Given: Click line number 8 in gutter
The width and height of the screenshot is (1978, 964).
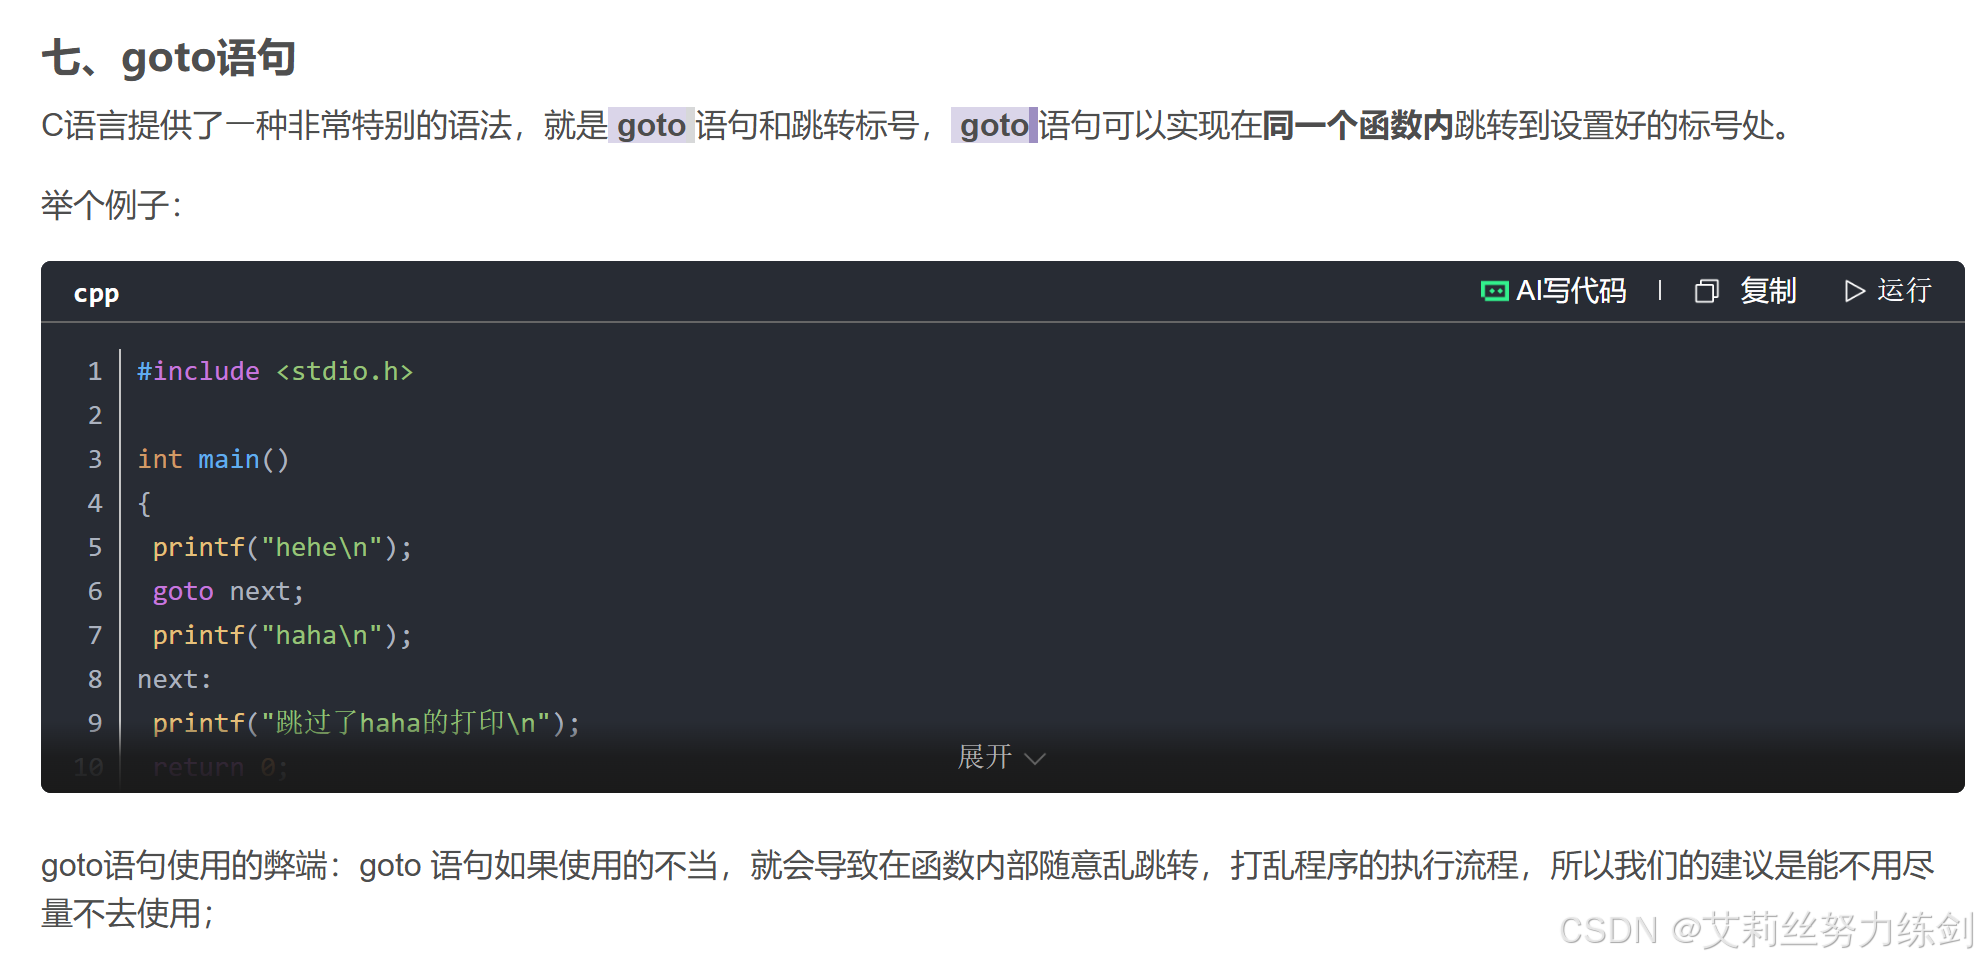Looking at the screenshot, I should click(x=95, y=679).
